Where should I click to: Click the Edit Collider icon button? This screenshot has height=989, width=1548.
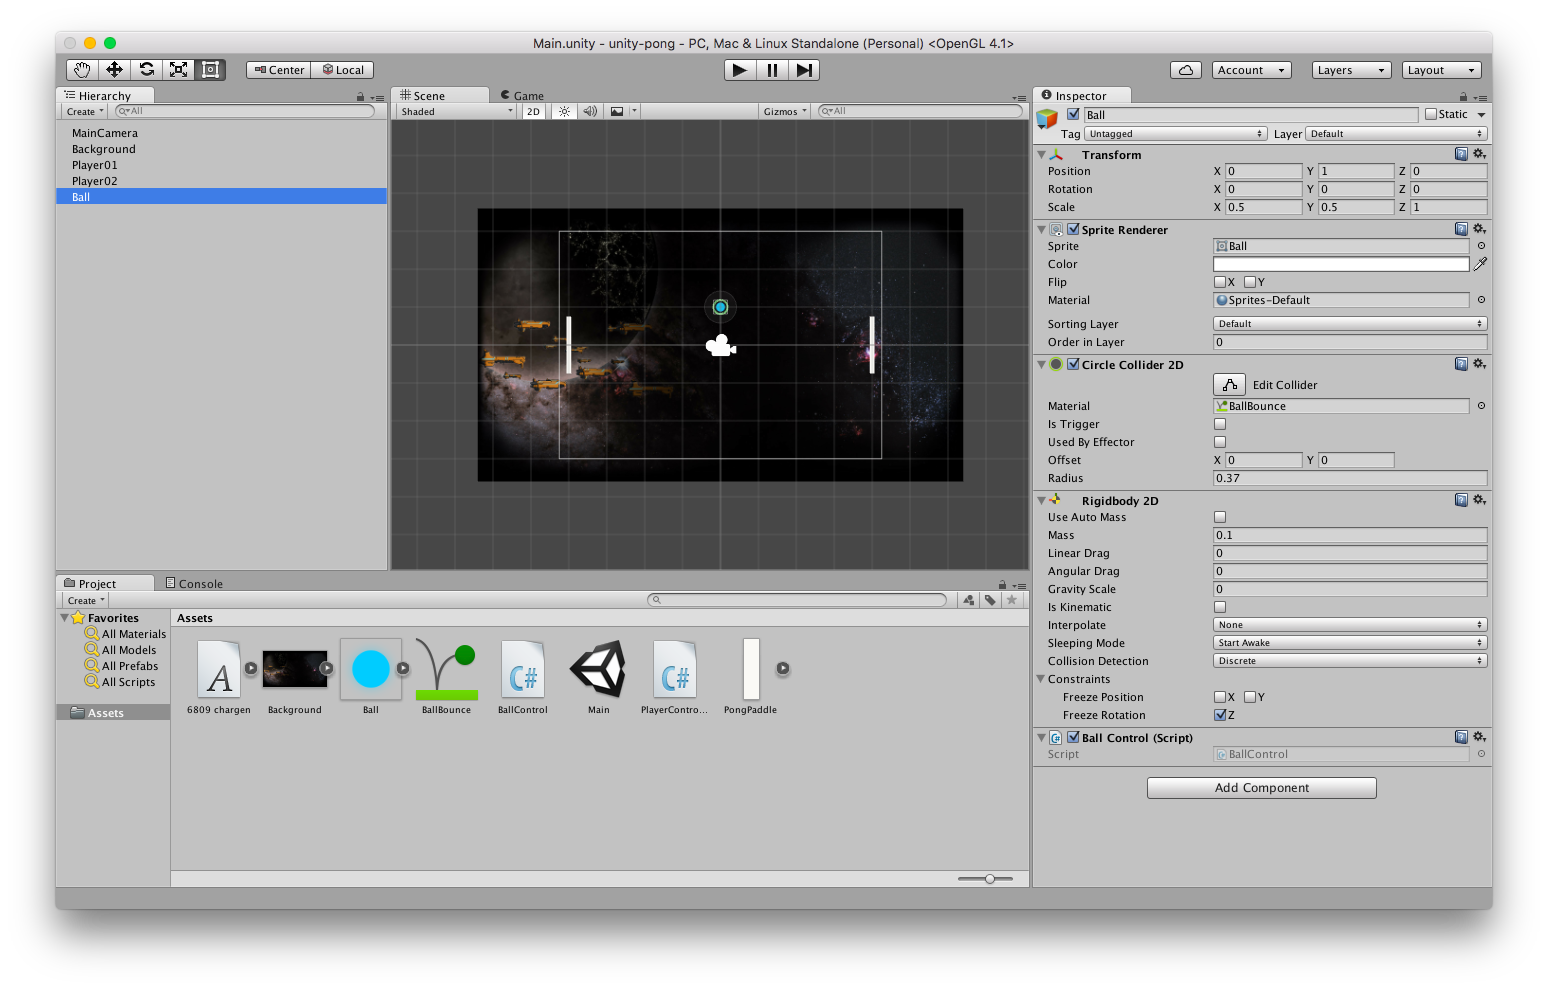pos(1229,385)
